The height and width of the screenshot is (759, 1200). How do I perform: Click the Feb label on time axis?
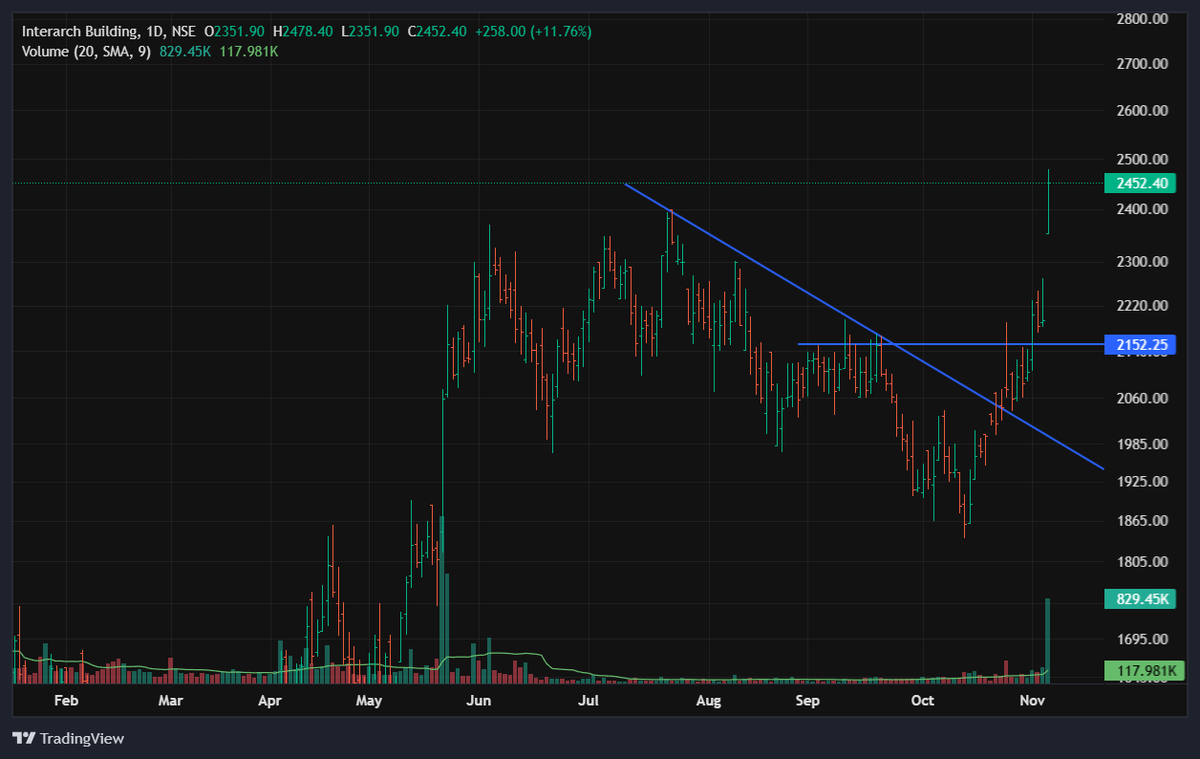coord(65,701)
